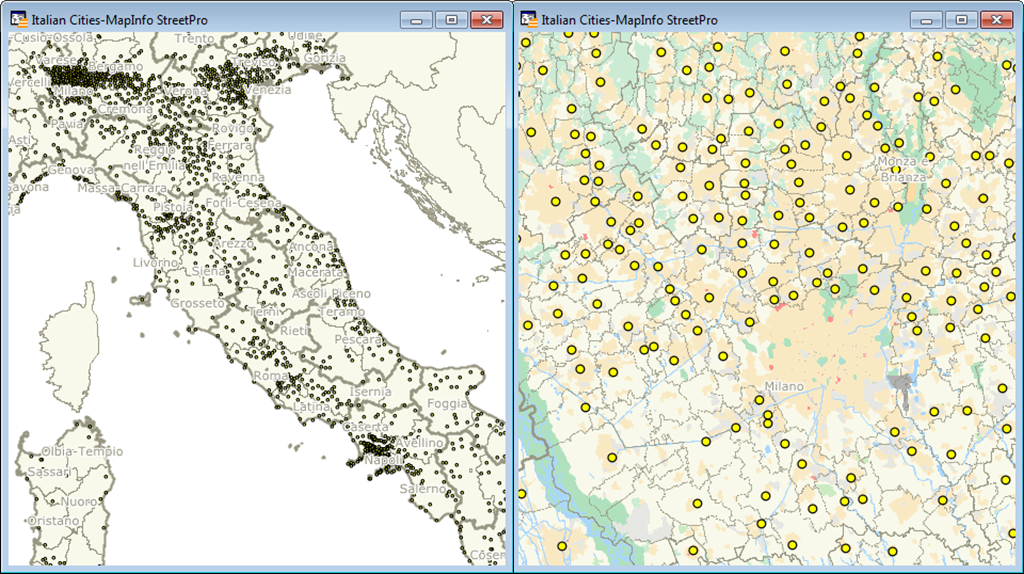The height and width of the screenshot is (574, 1024).
Task: Maximize the right Italian Cities window
Action: tap(961, 20)
